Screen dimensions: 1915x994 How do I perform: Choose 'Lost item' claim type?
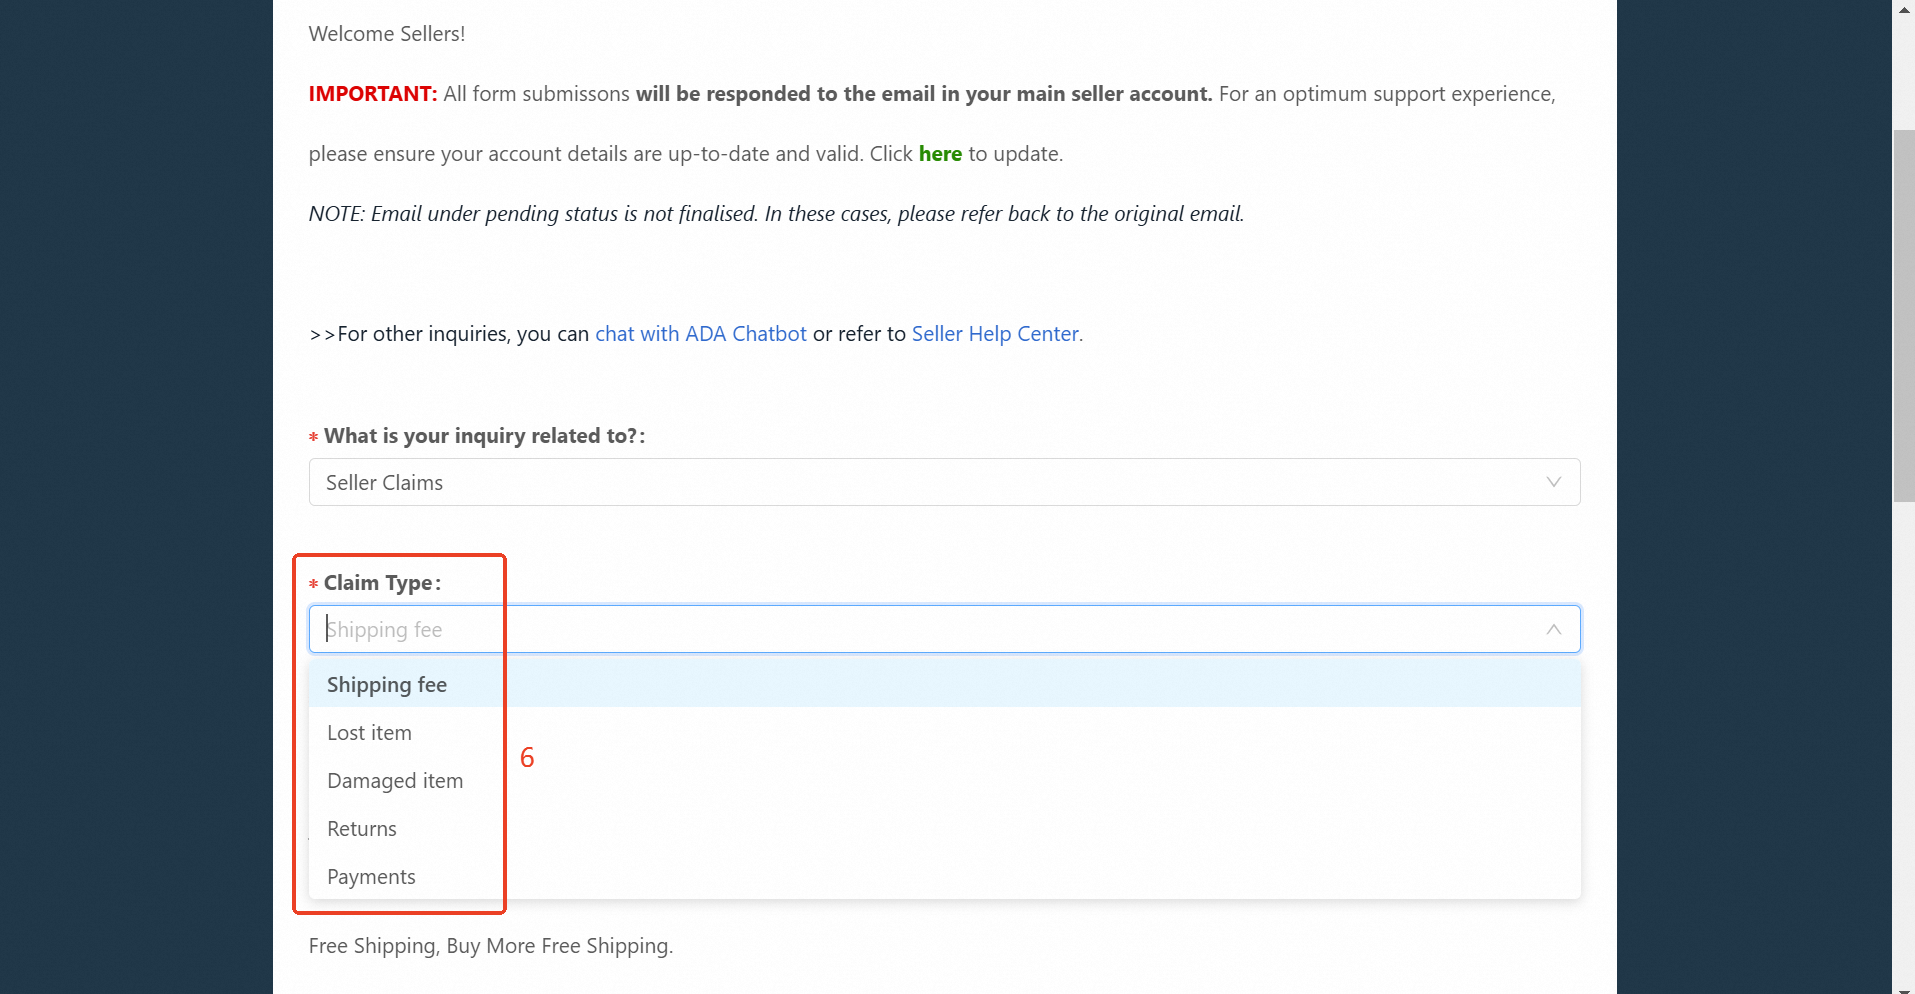point(369,732)
